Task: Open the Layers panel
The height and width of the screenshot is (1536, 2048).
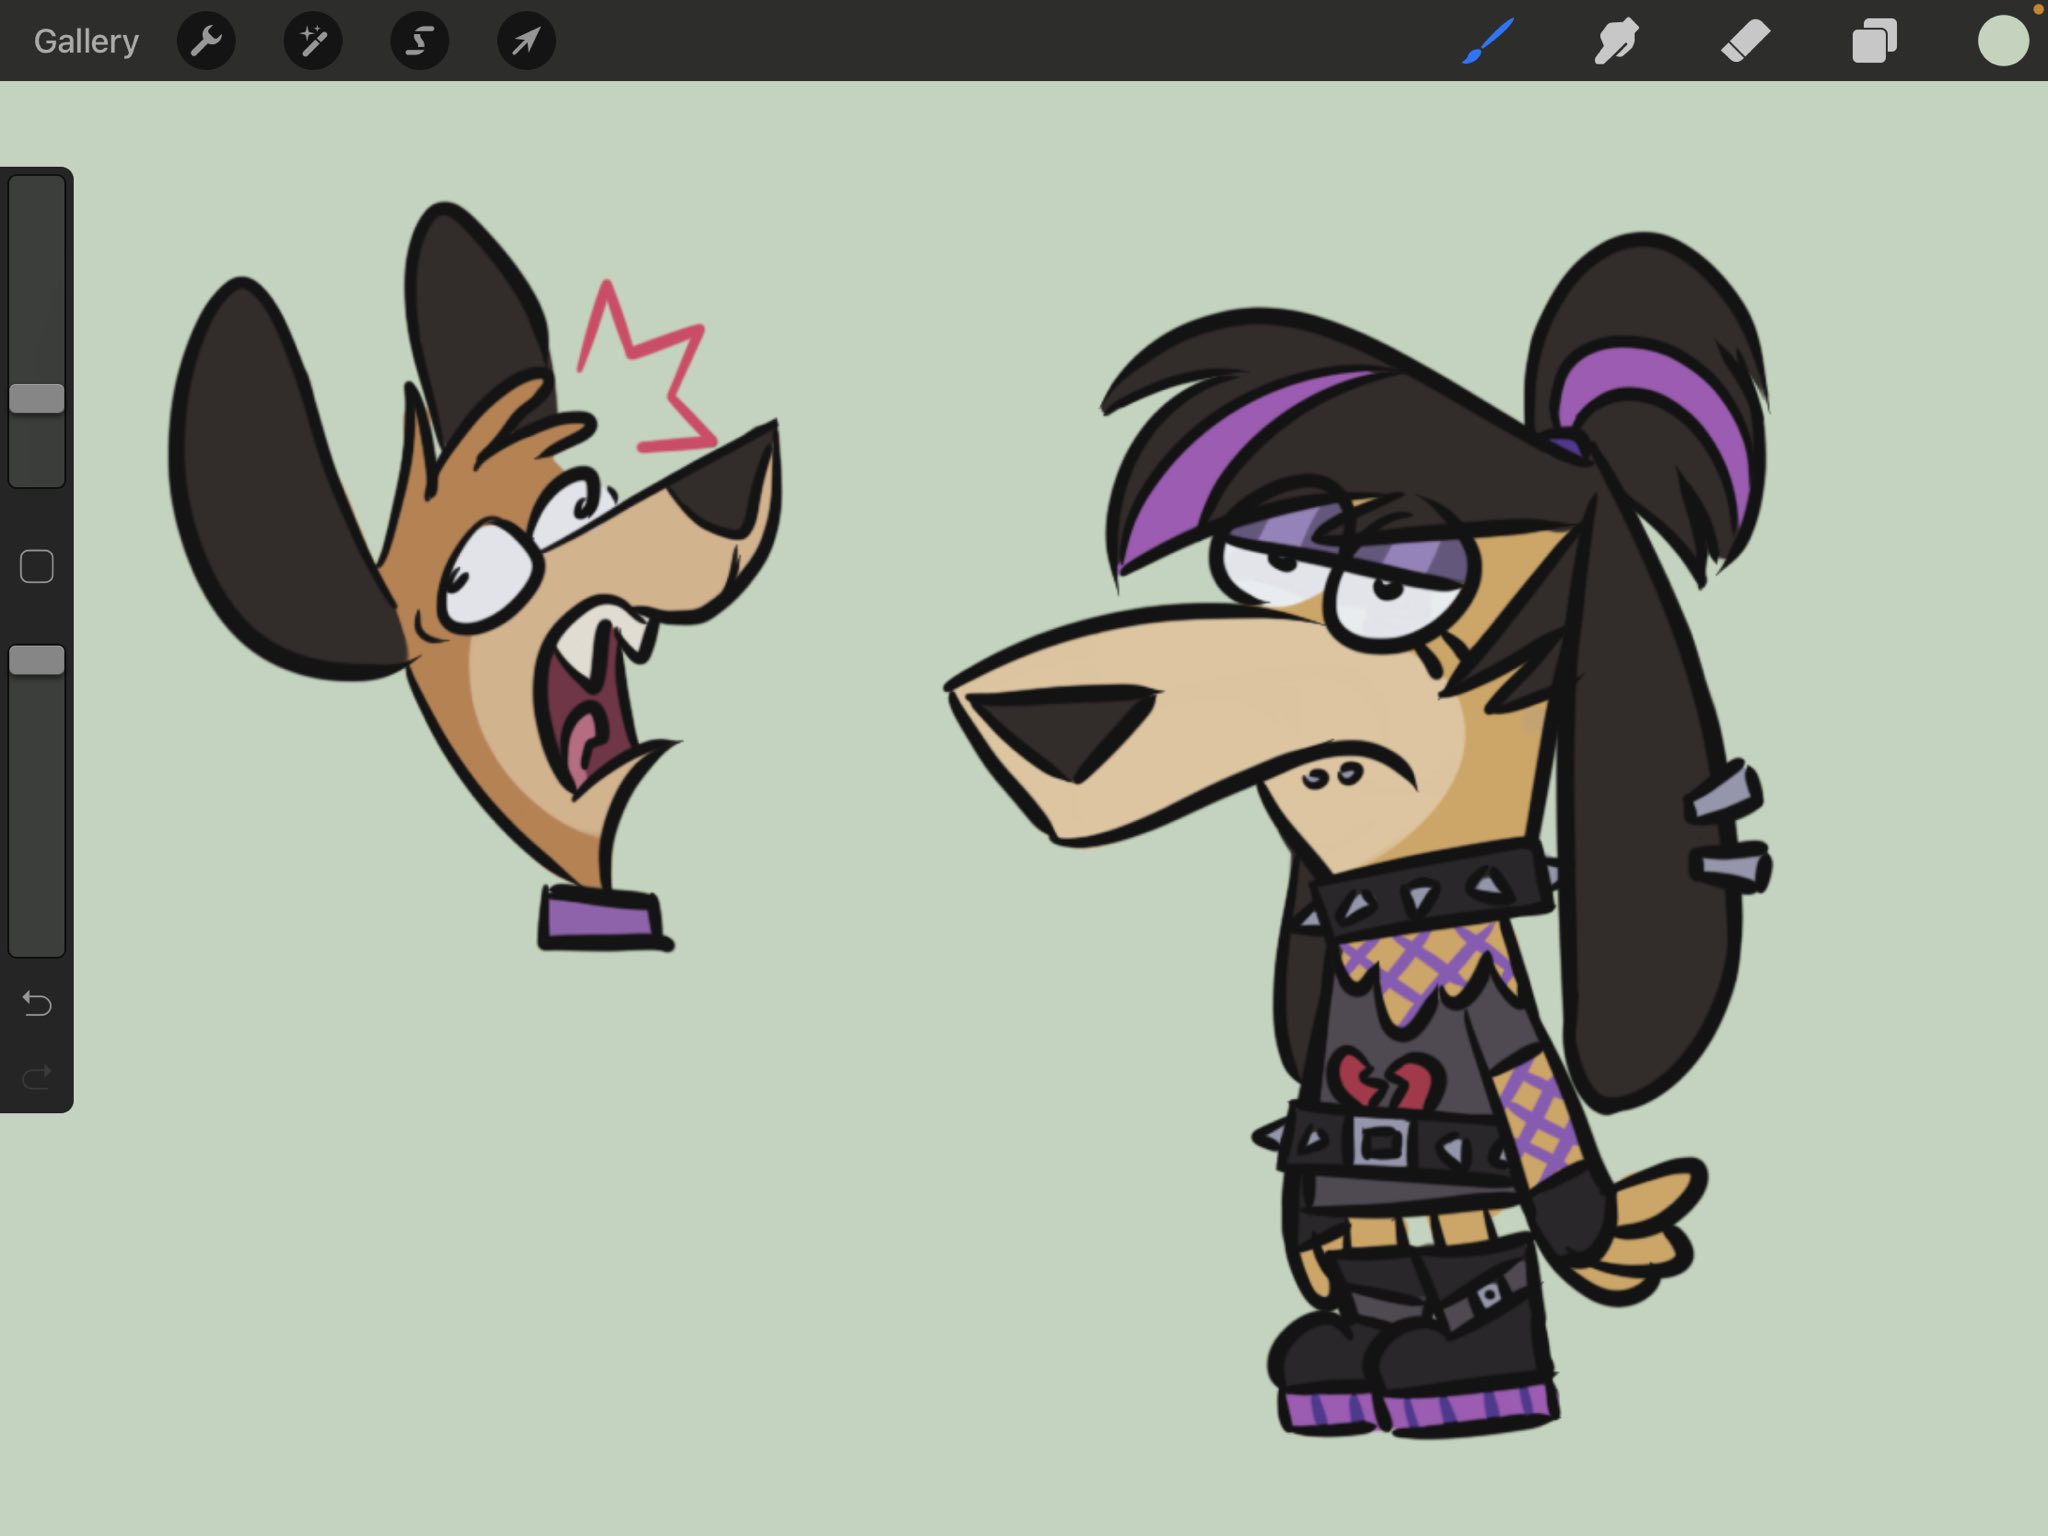Action: (x=1874, y=41)
